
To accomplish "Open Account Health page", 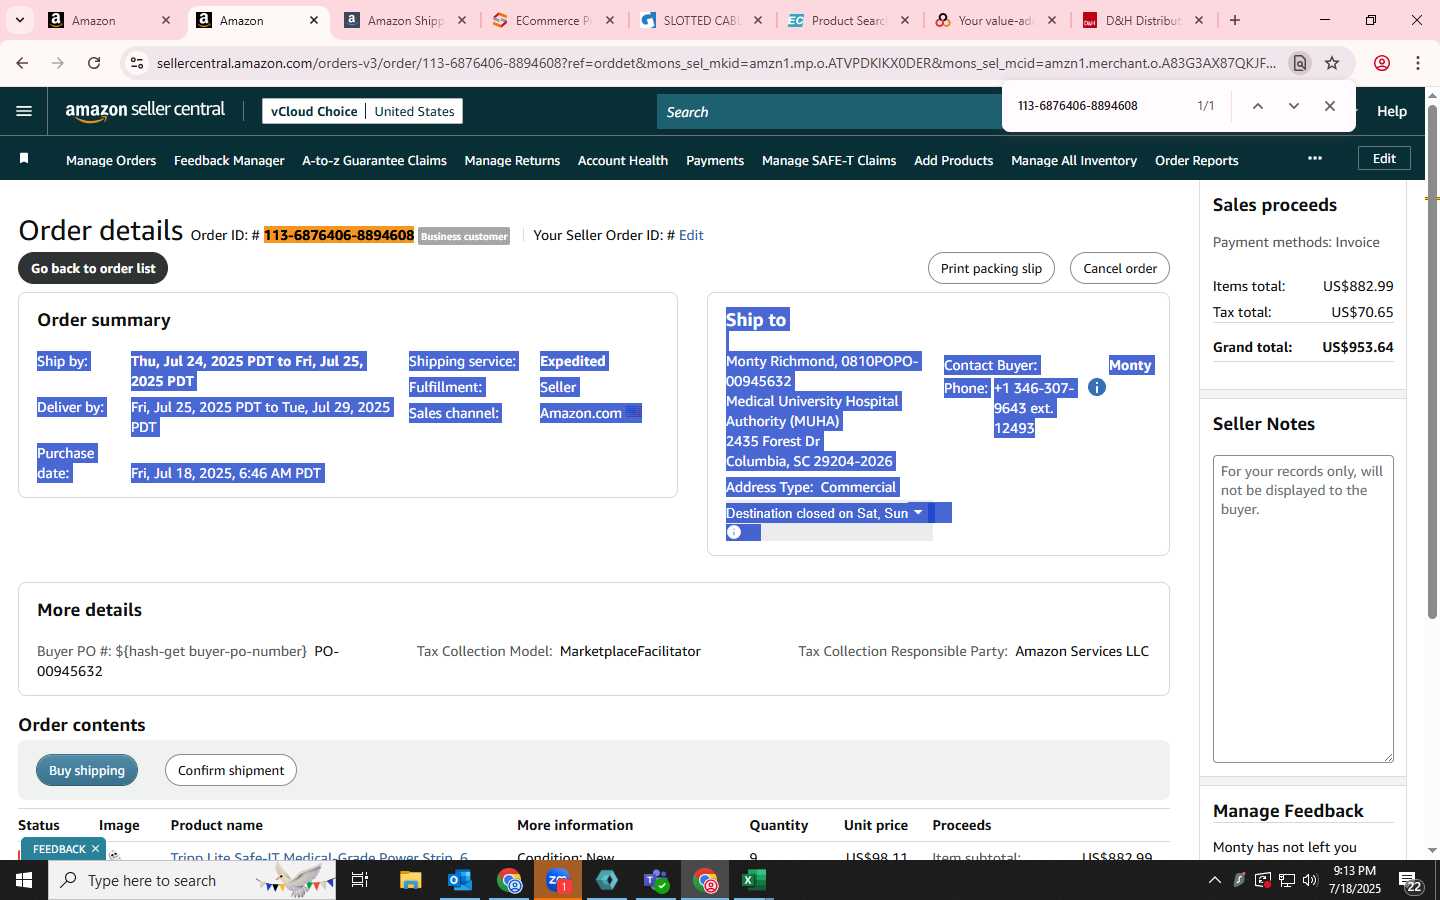I will (623, 160).
